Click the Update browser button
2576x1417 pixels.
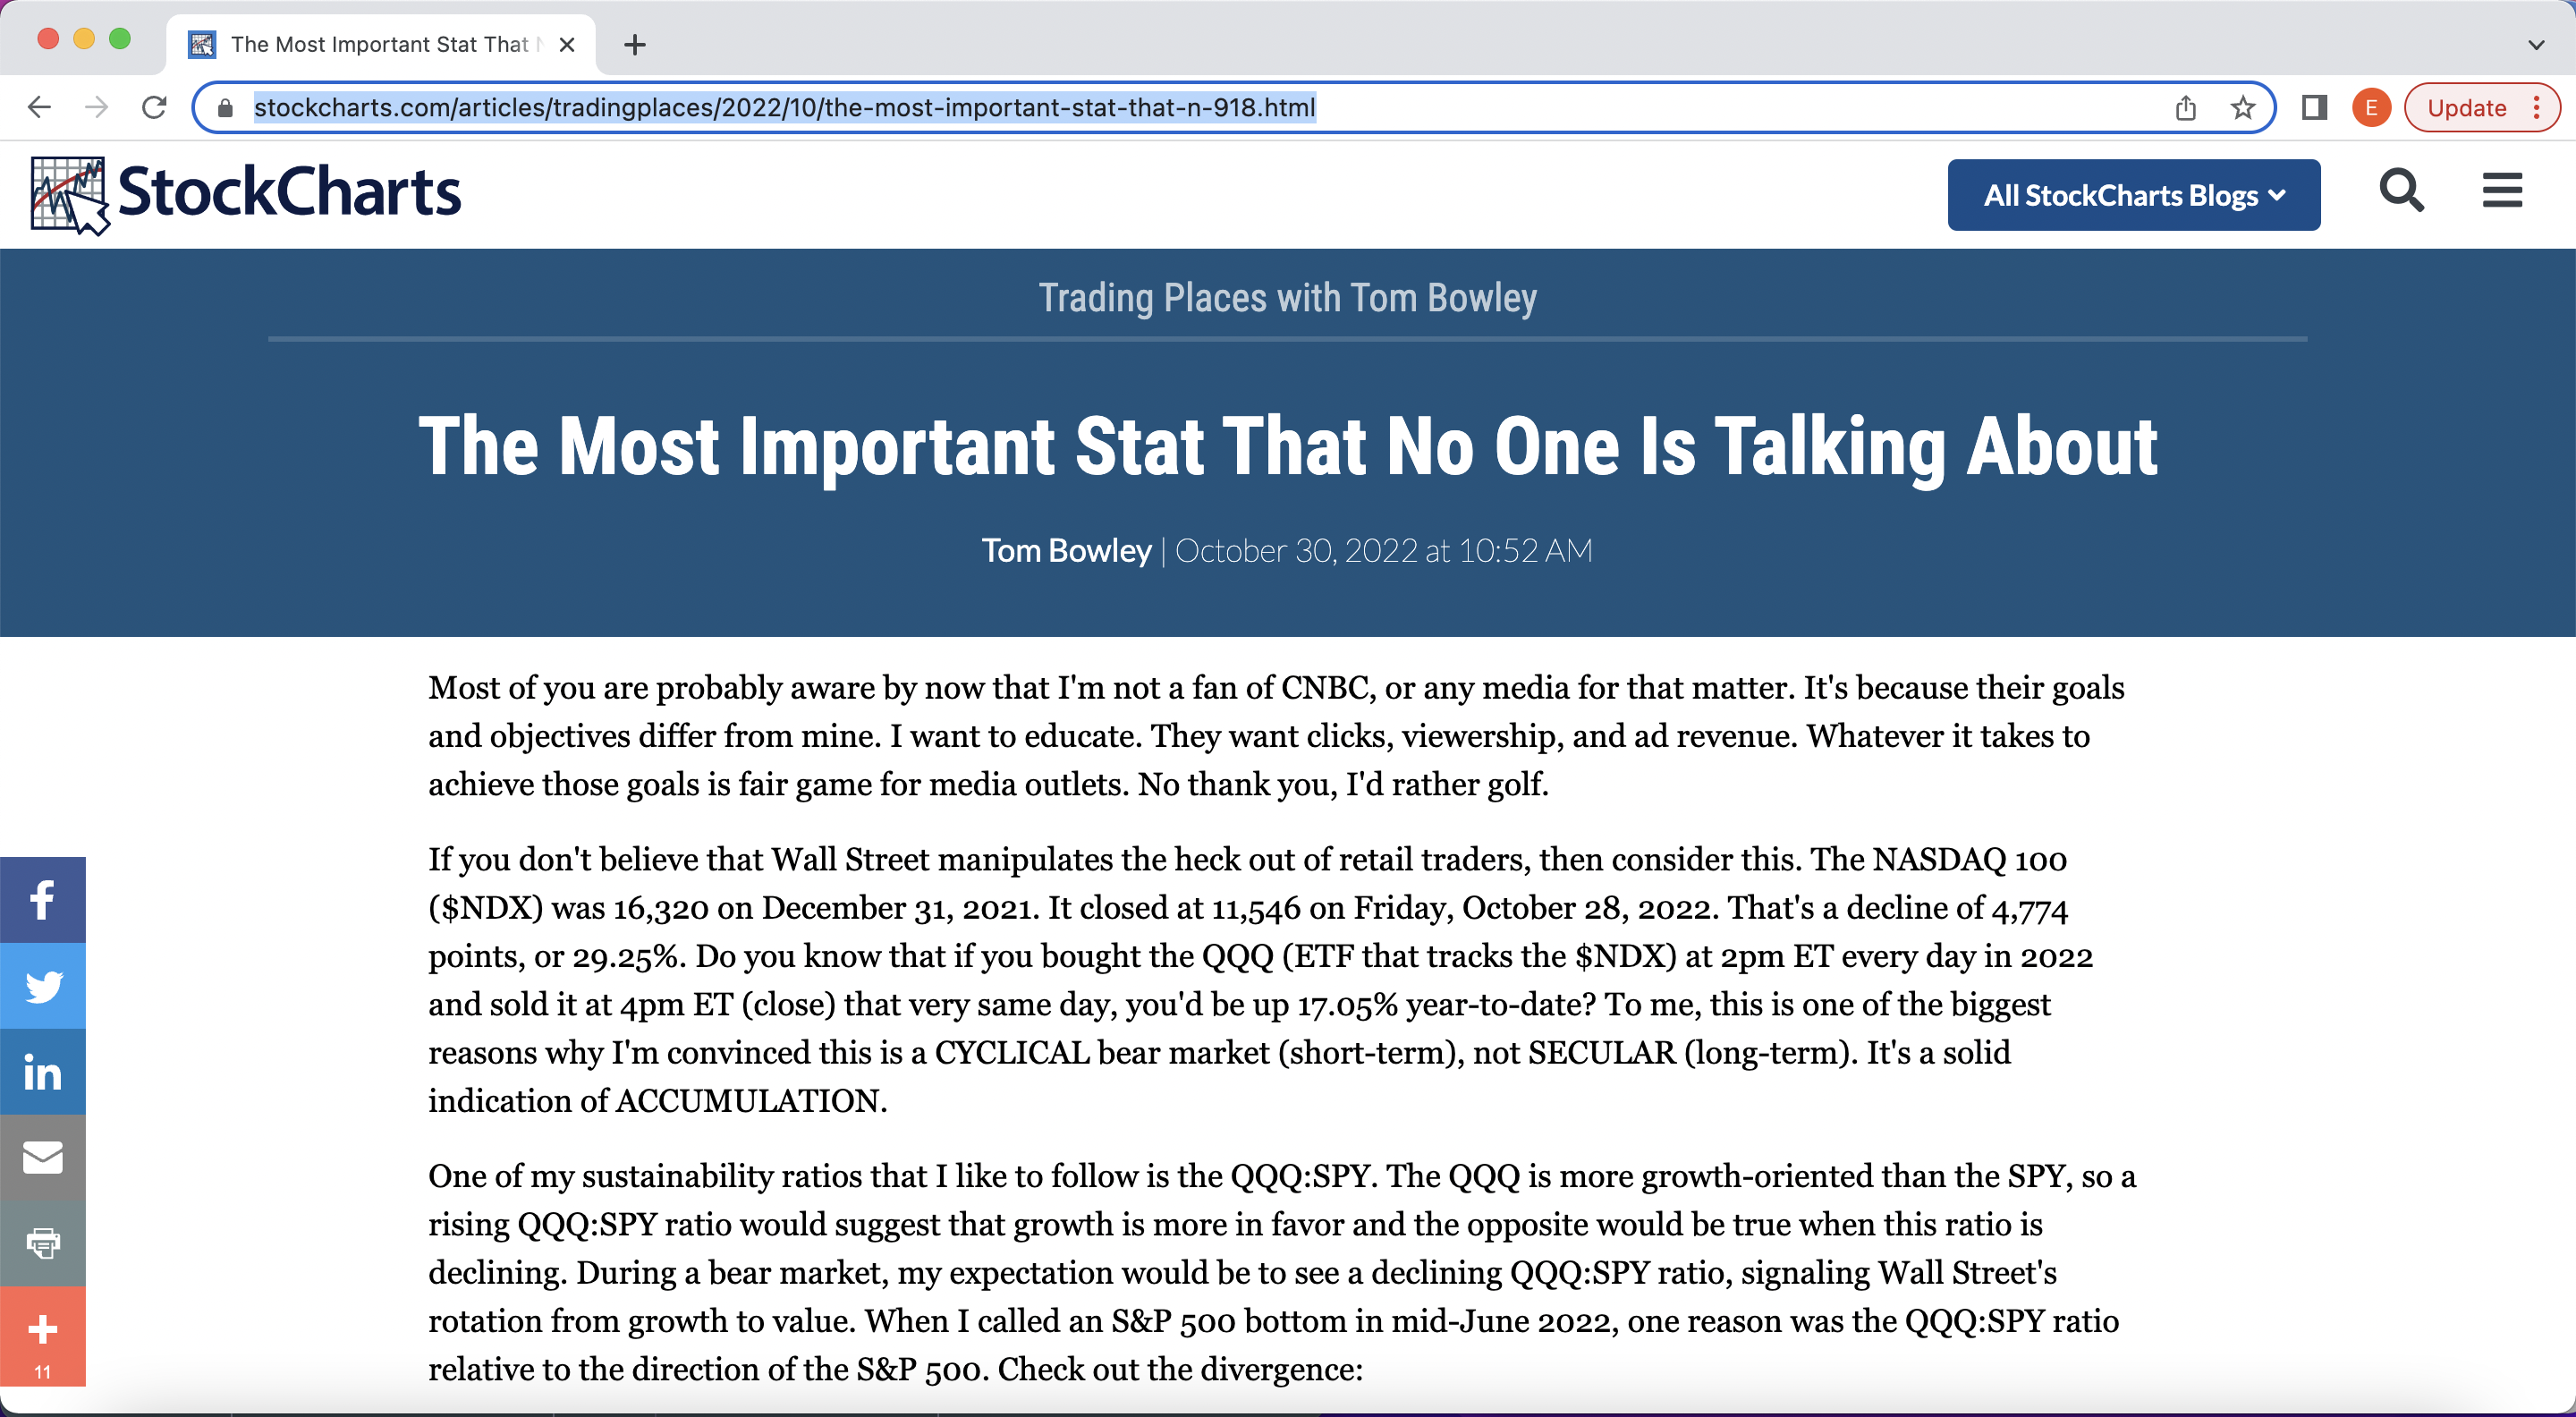coord(2466,108)
